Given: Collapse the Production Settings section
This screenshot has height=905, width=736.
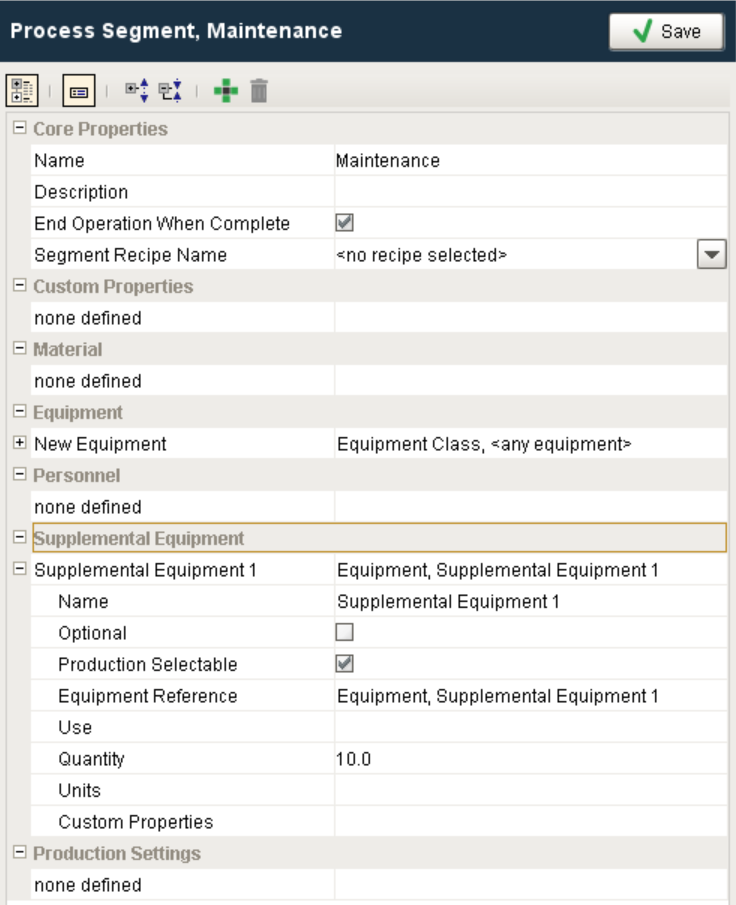Looking at the screenshot, I should (19, 853).
